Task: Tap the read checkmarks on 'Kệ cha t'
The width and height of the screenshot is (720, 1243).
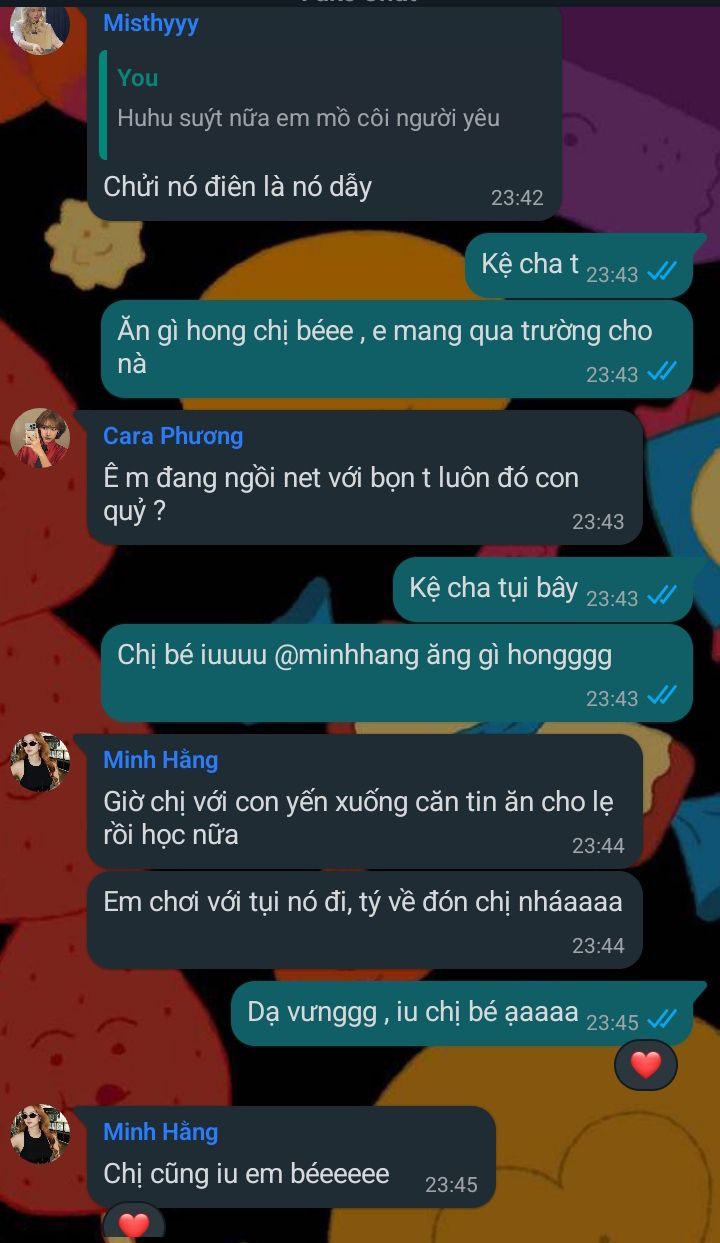Action: click(x=662, y=272)
